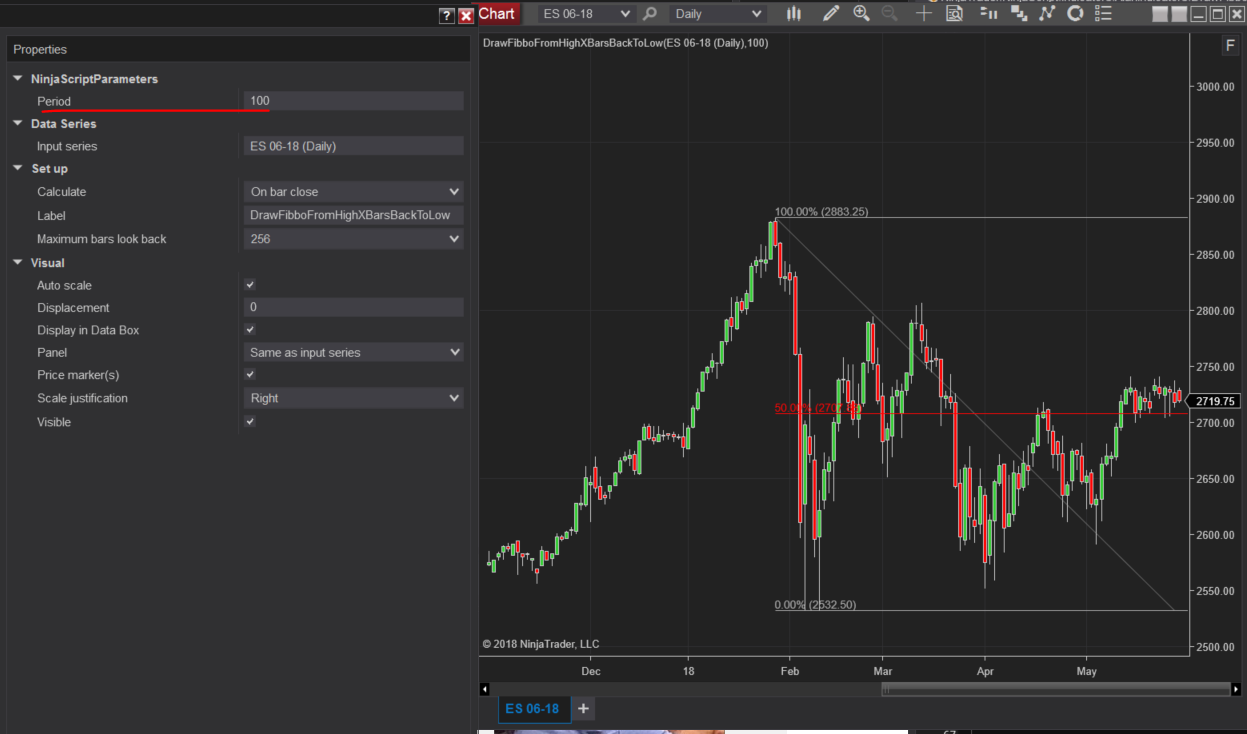
Task: Click the Feb date on time axis
Action: 790,670
